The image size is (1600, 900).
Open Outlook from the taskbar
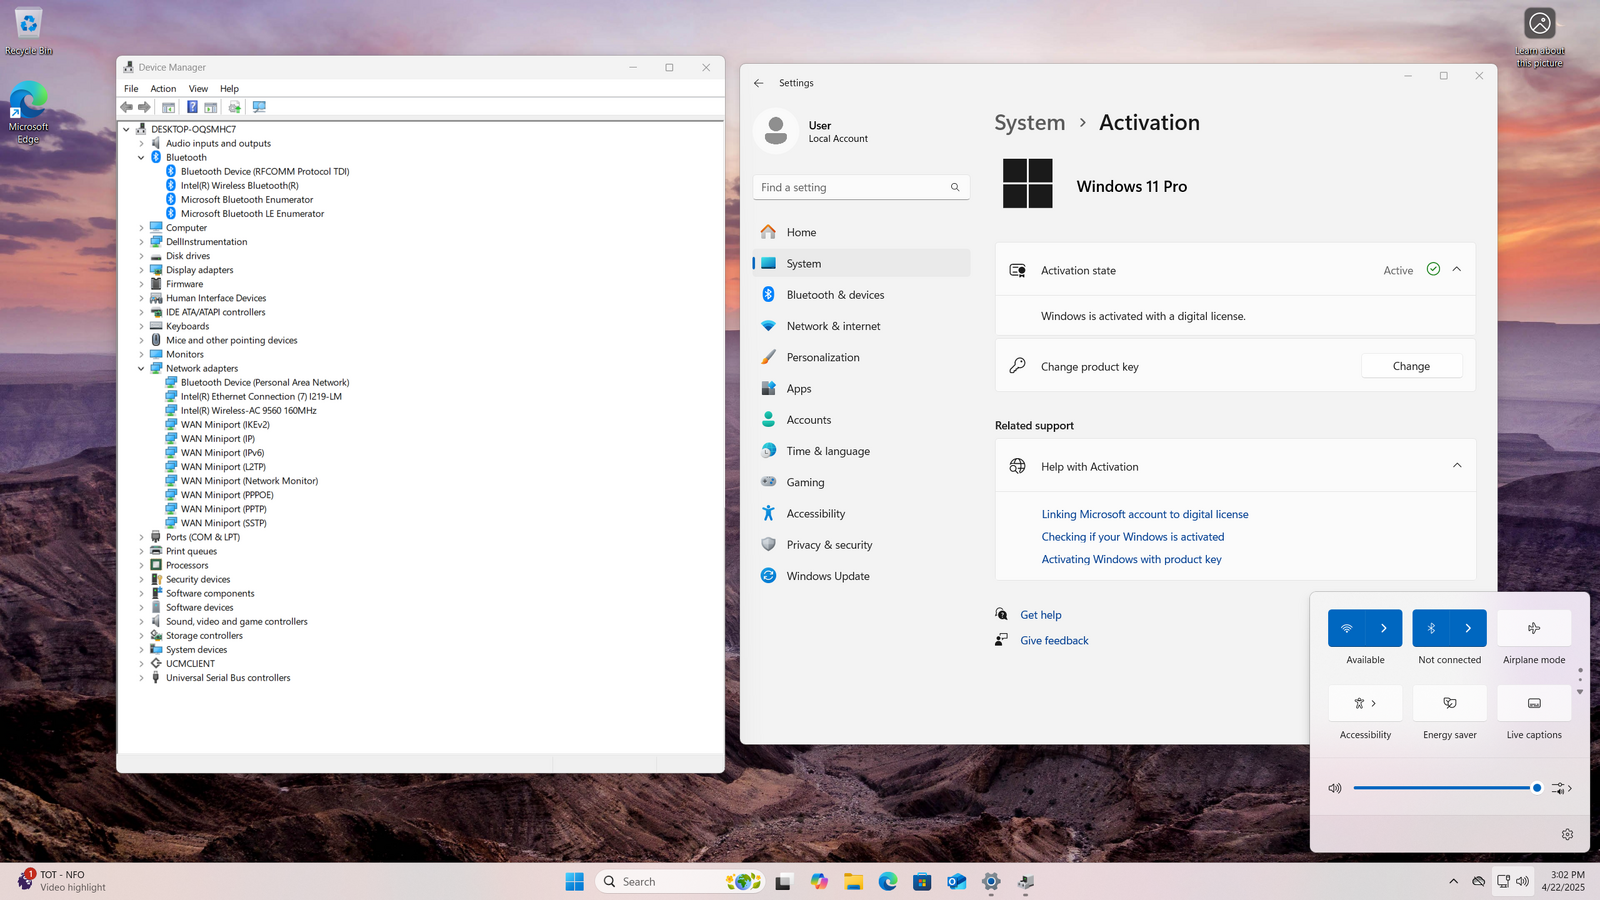pyautogui.click(x=957, y=881)
